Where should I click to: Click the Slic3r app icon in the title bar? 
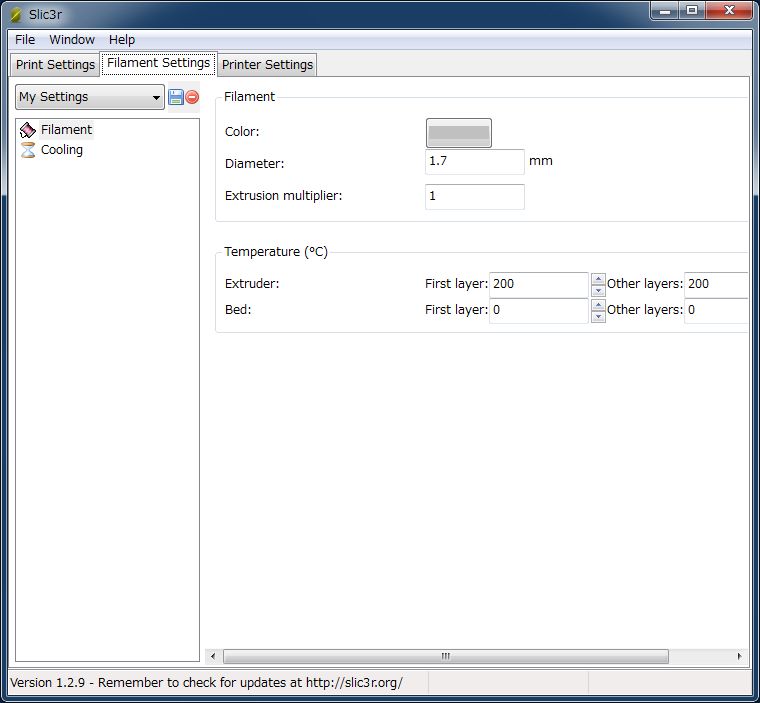click(x=16, y=15)
